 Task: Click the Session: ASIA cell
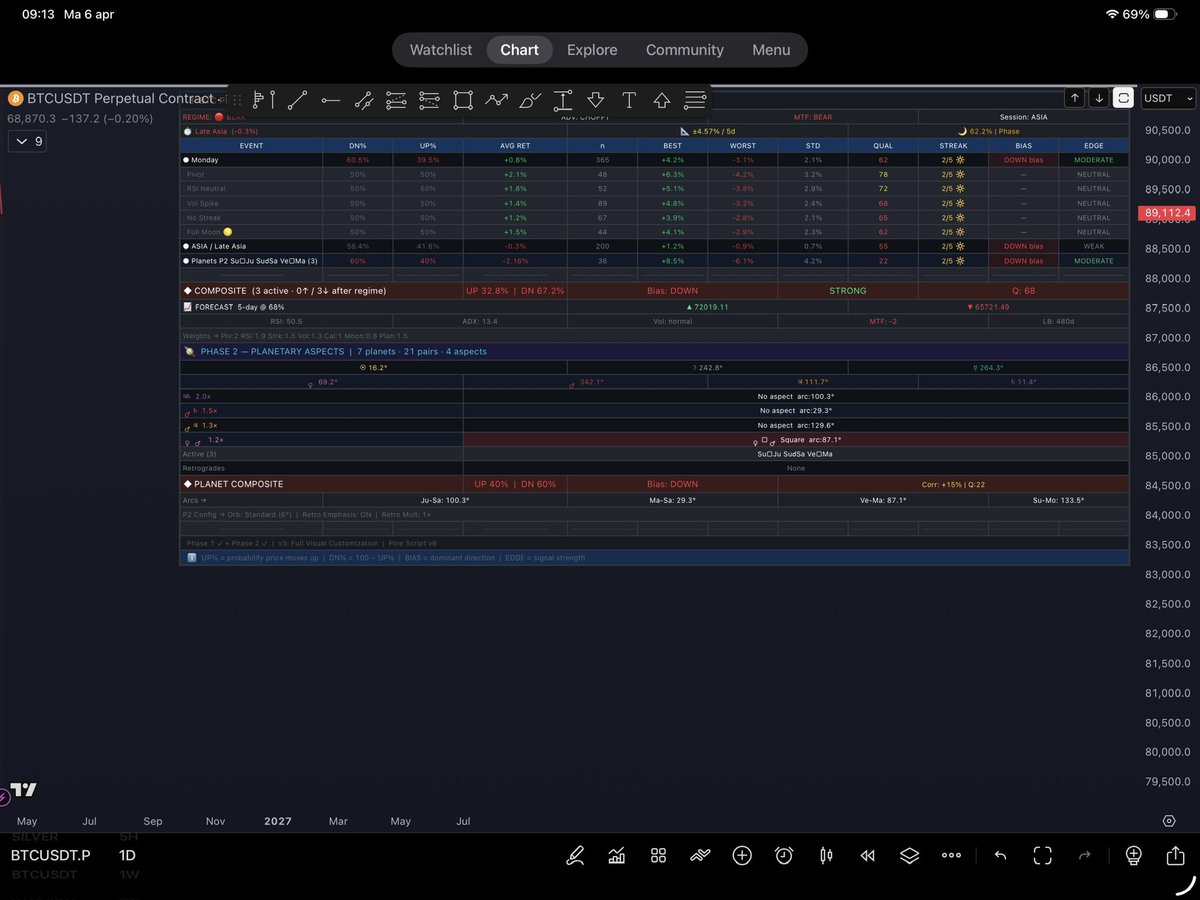click(1024, 117)
